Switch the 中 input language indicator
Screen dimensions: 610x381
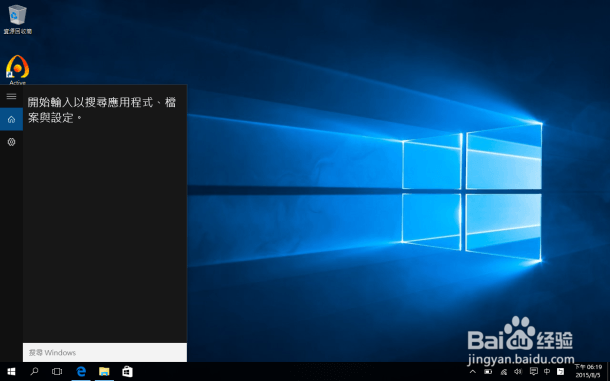547,372
